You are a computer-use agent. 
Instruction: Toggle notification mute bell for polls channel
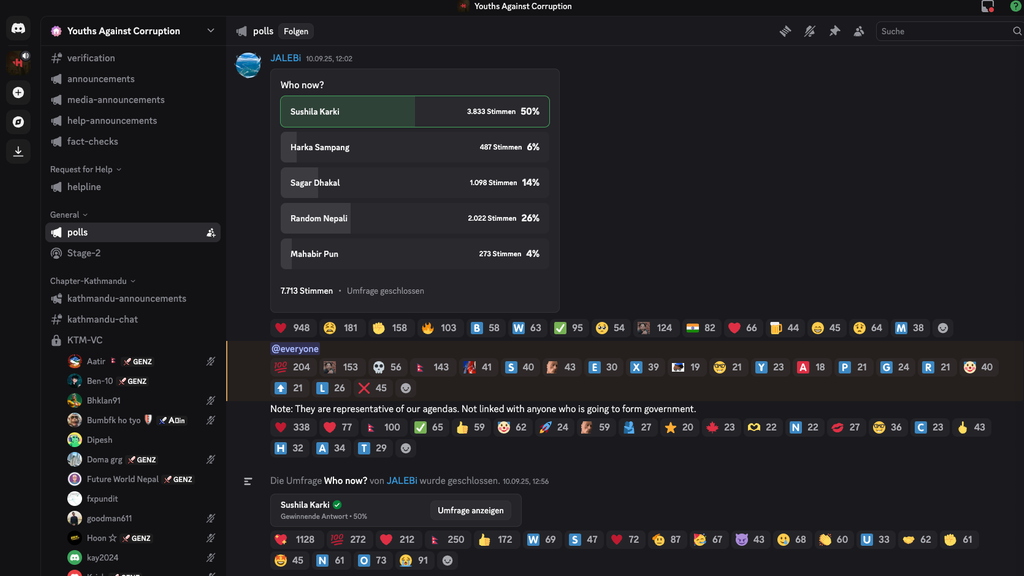click(x=810, y=31)
